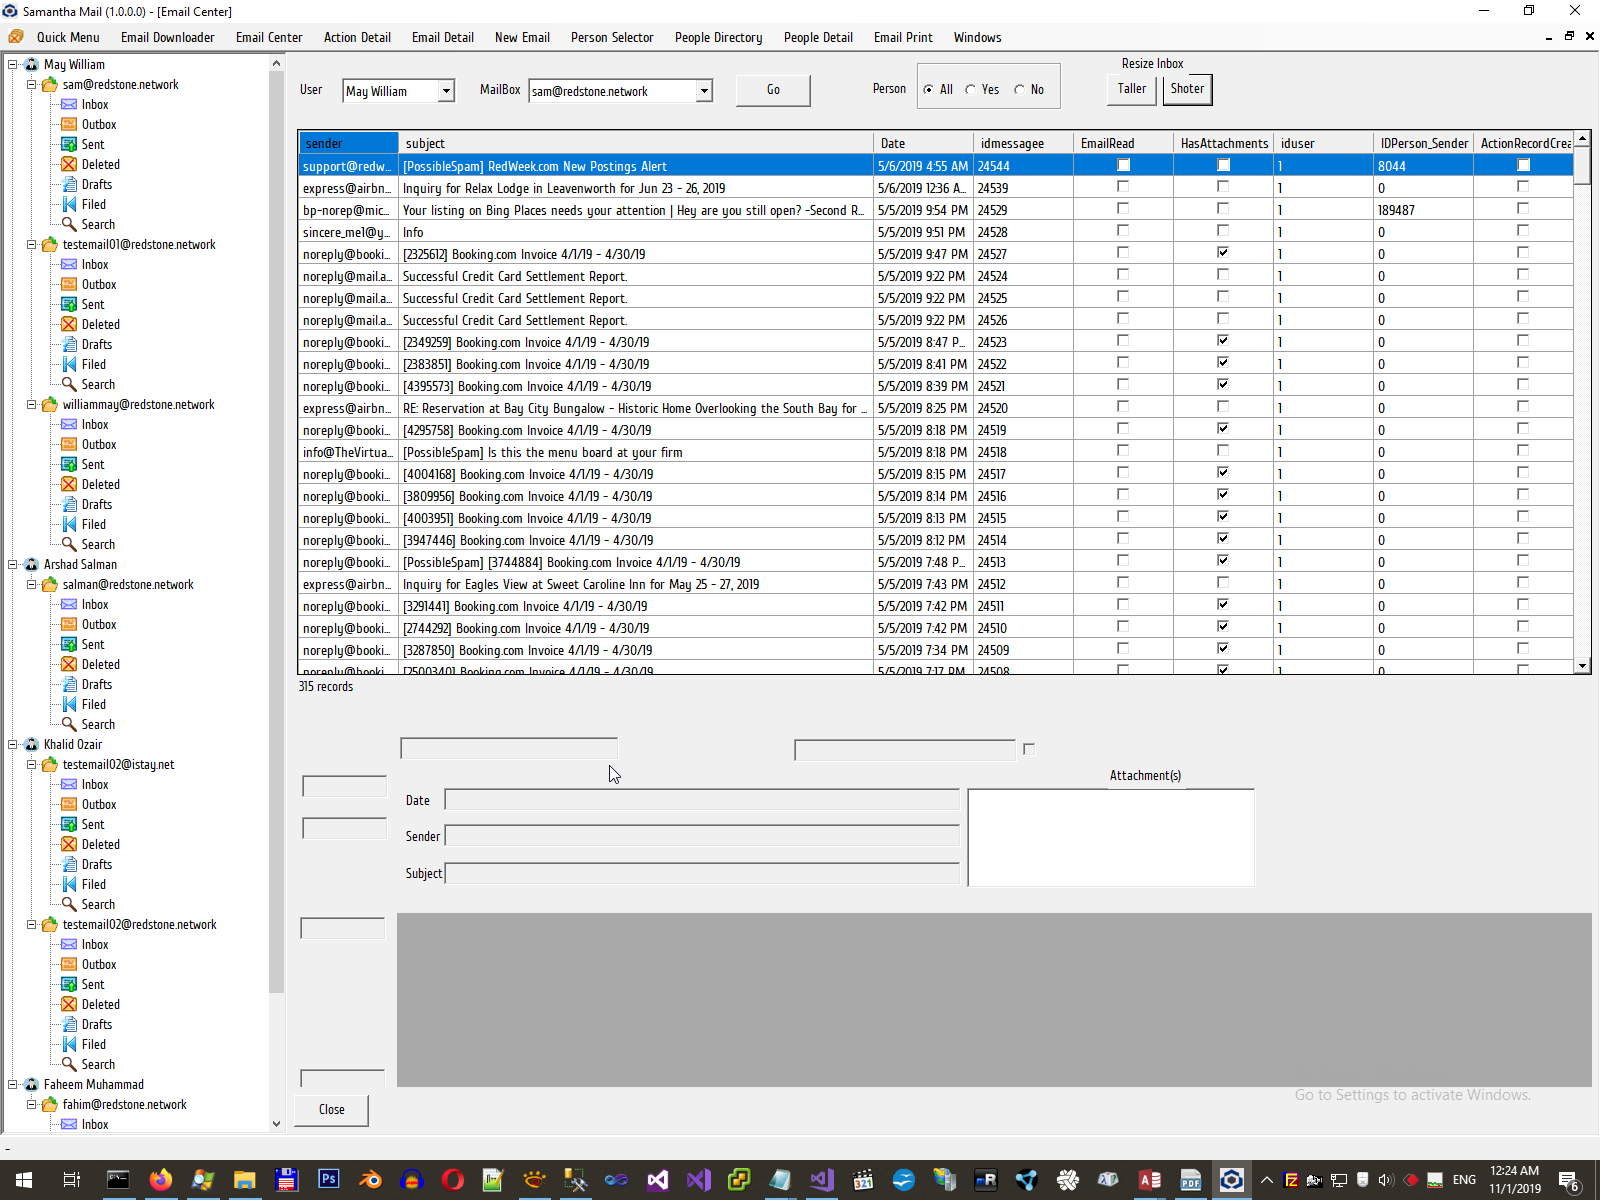Click the email grid vertical scrollbar thumb
The height and width of the screenshot is (1200, 1600).
(1582, 167)
